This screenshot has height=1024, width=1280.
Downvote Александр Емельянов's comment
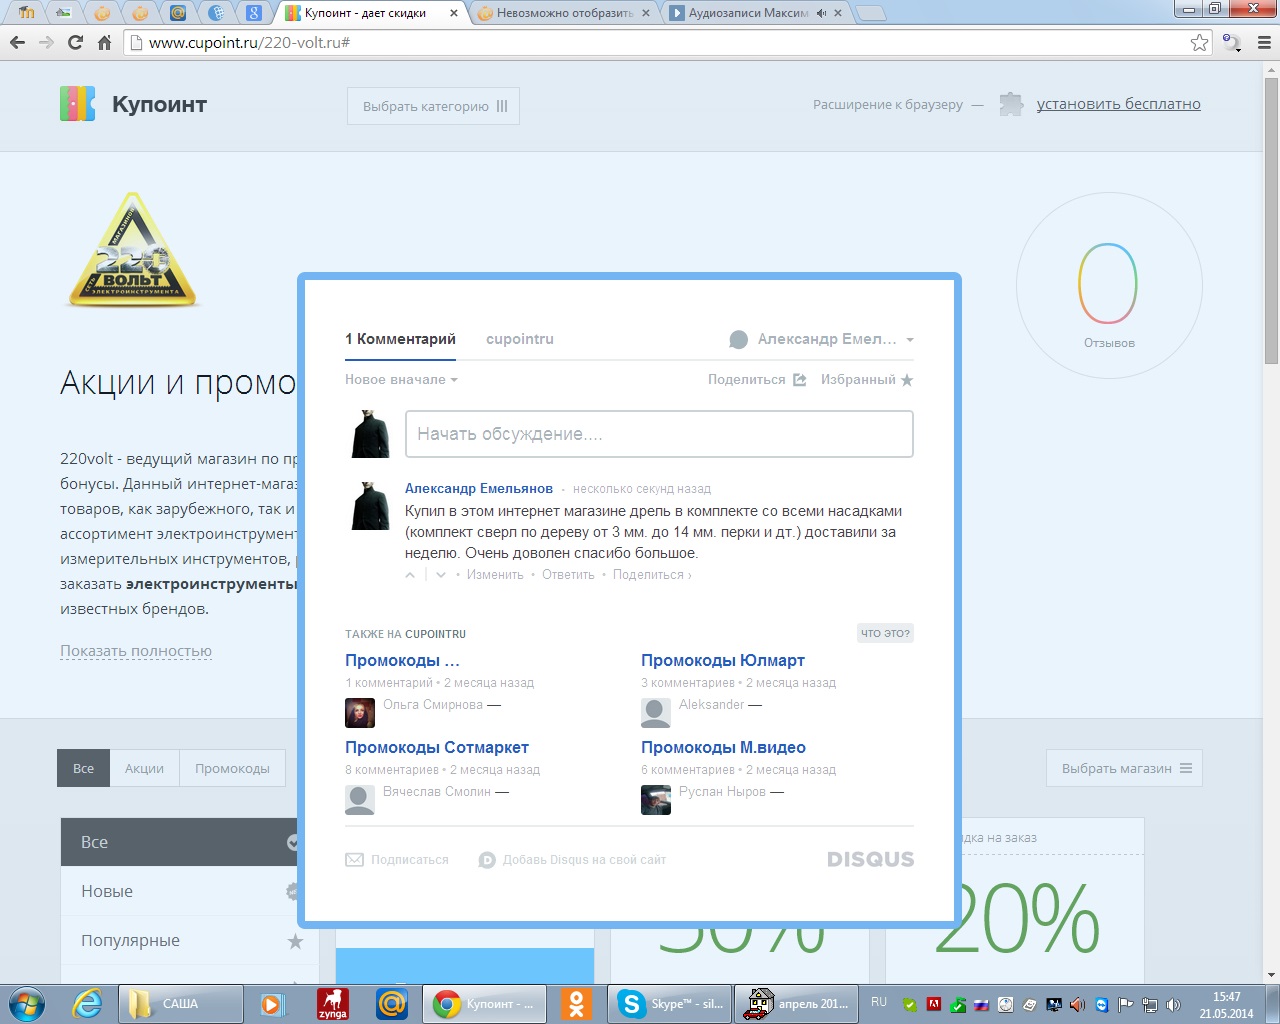pos(441,575)
